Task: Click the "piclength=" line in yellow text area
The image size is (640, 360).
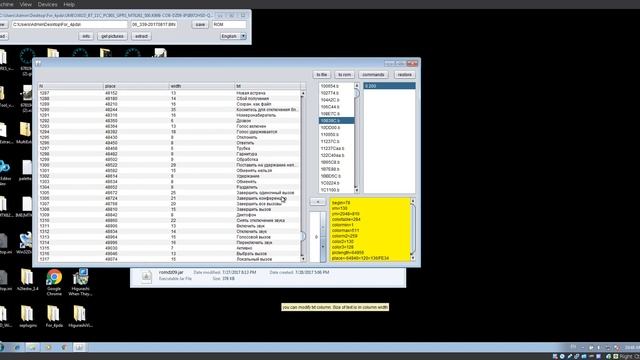Action: pos(348,253)
